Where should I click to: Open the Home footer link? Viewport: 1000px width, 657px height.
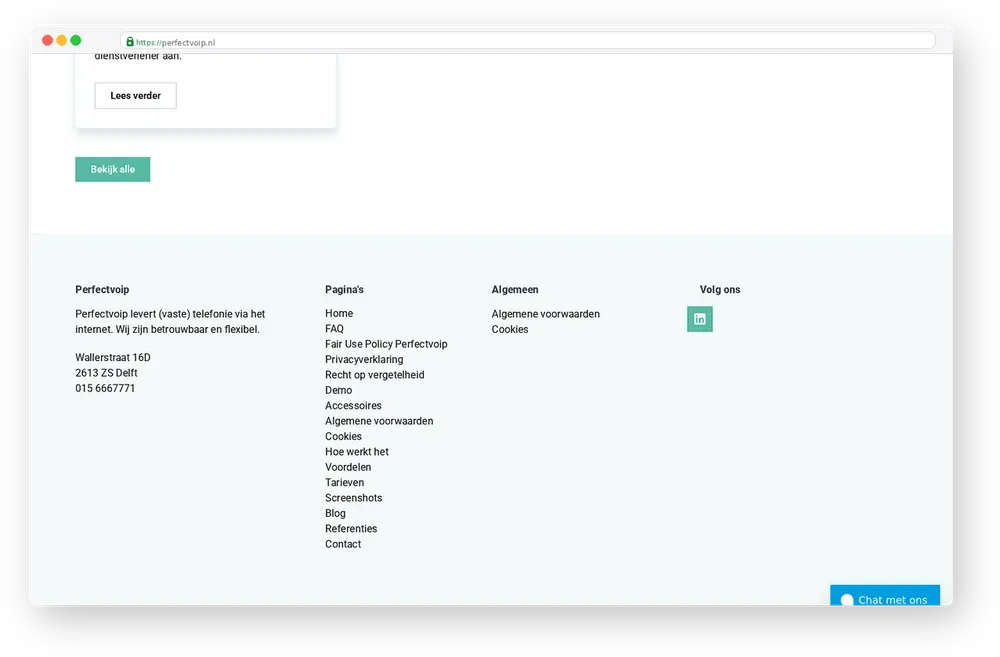[339, 313]
